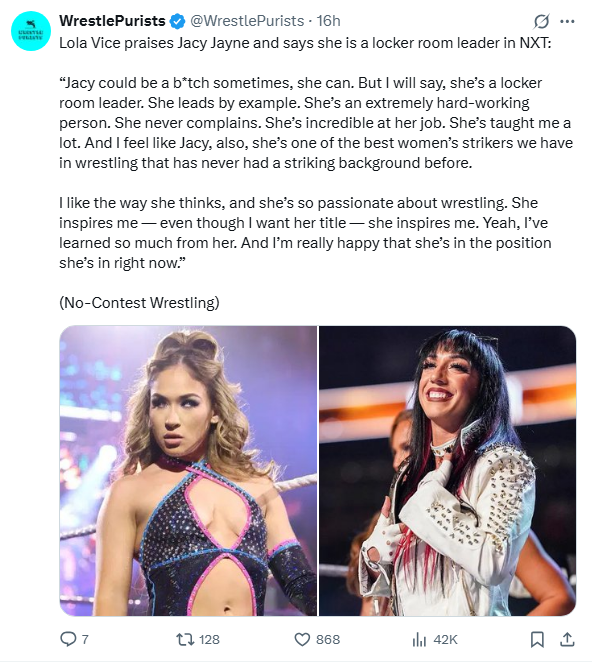Click the 7 replies count
This screenshot has height=667, width=592.
[x=85, y=639]
